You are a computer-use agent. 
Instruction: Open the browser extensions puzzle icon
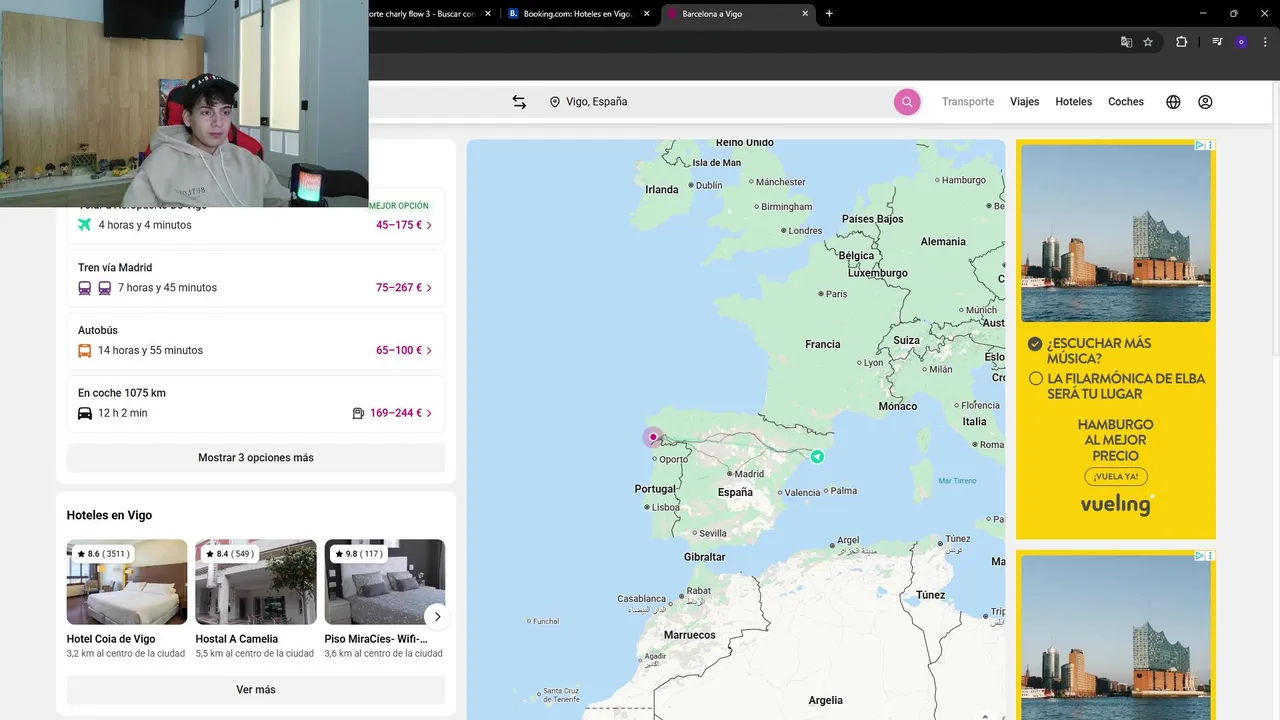pos(1181,42)
